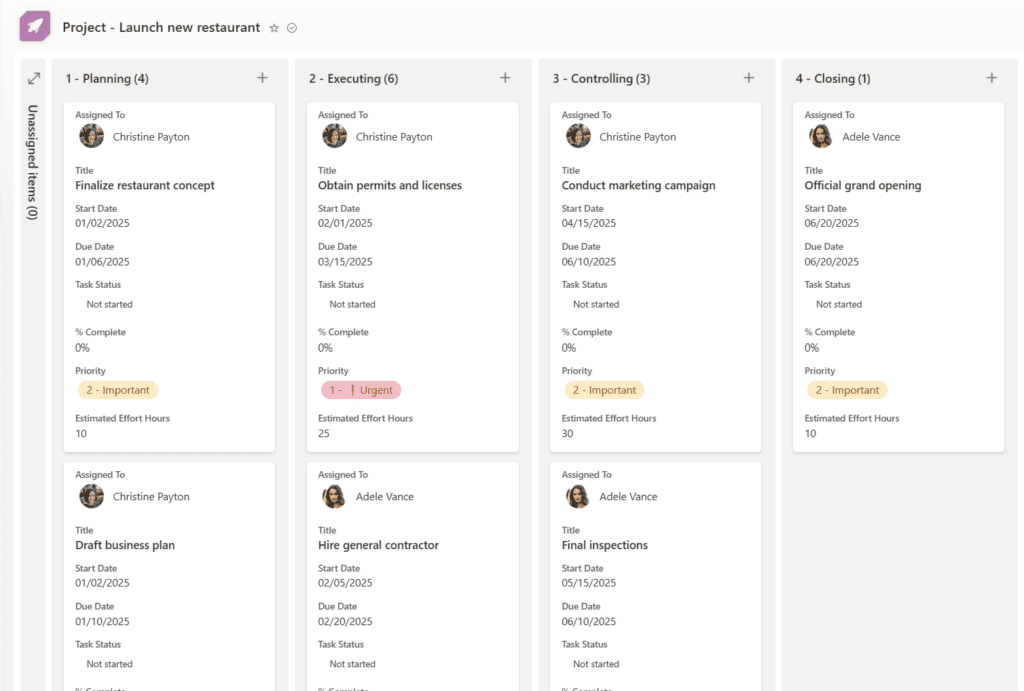This screenshot has height=691, width=1024.
Task: Open the Hire general contractor card title
Action: click(378, 545)
